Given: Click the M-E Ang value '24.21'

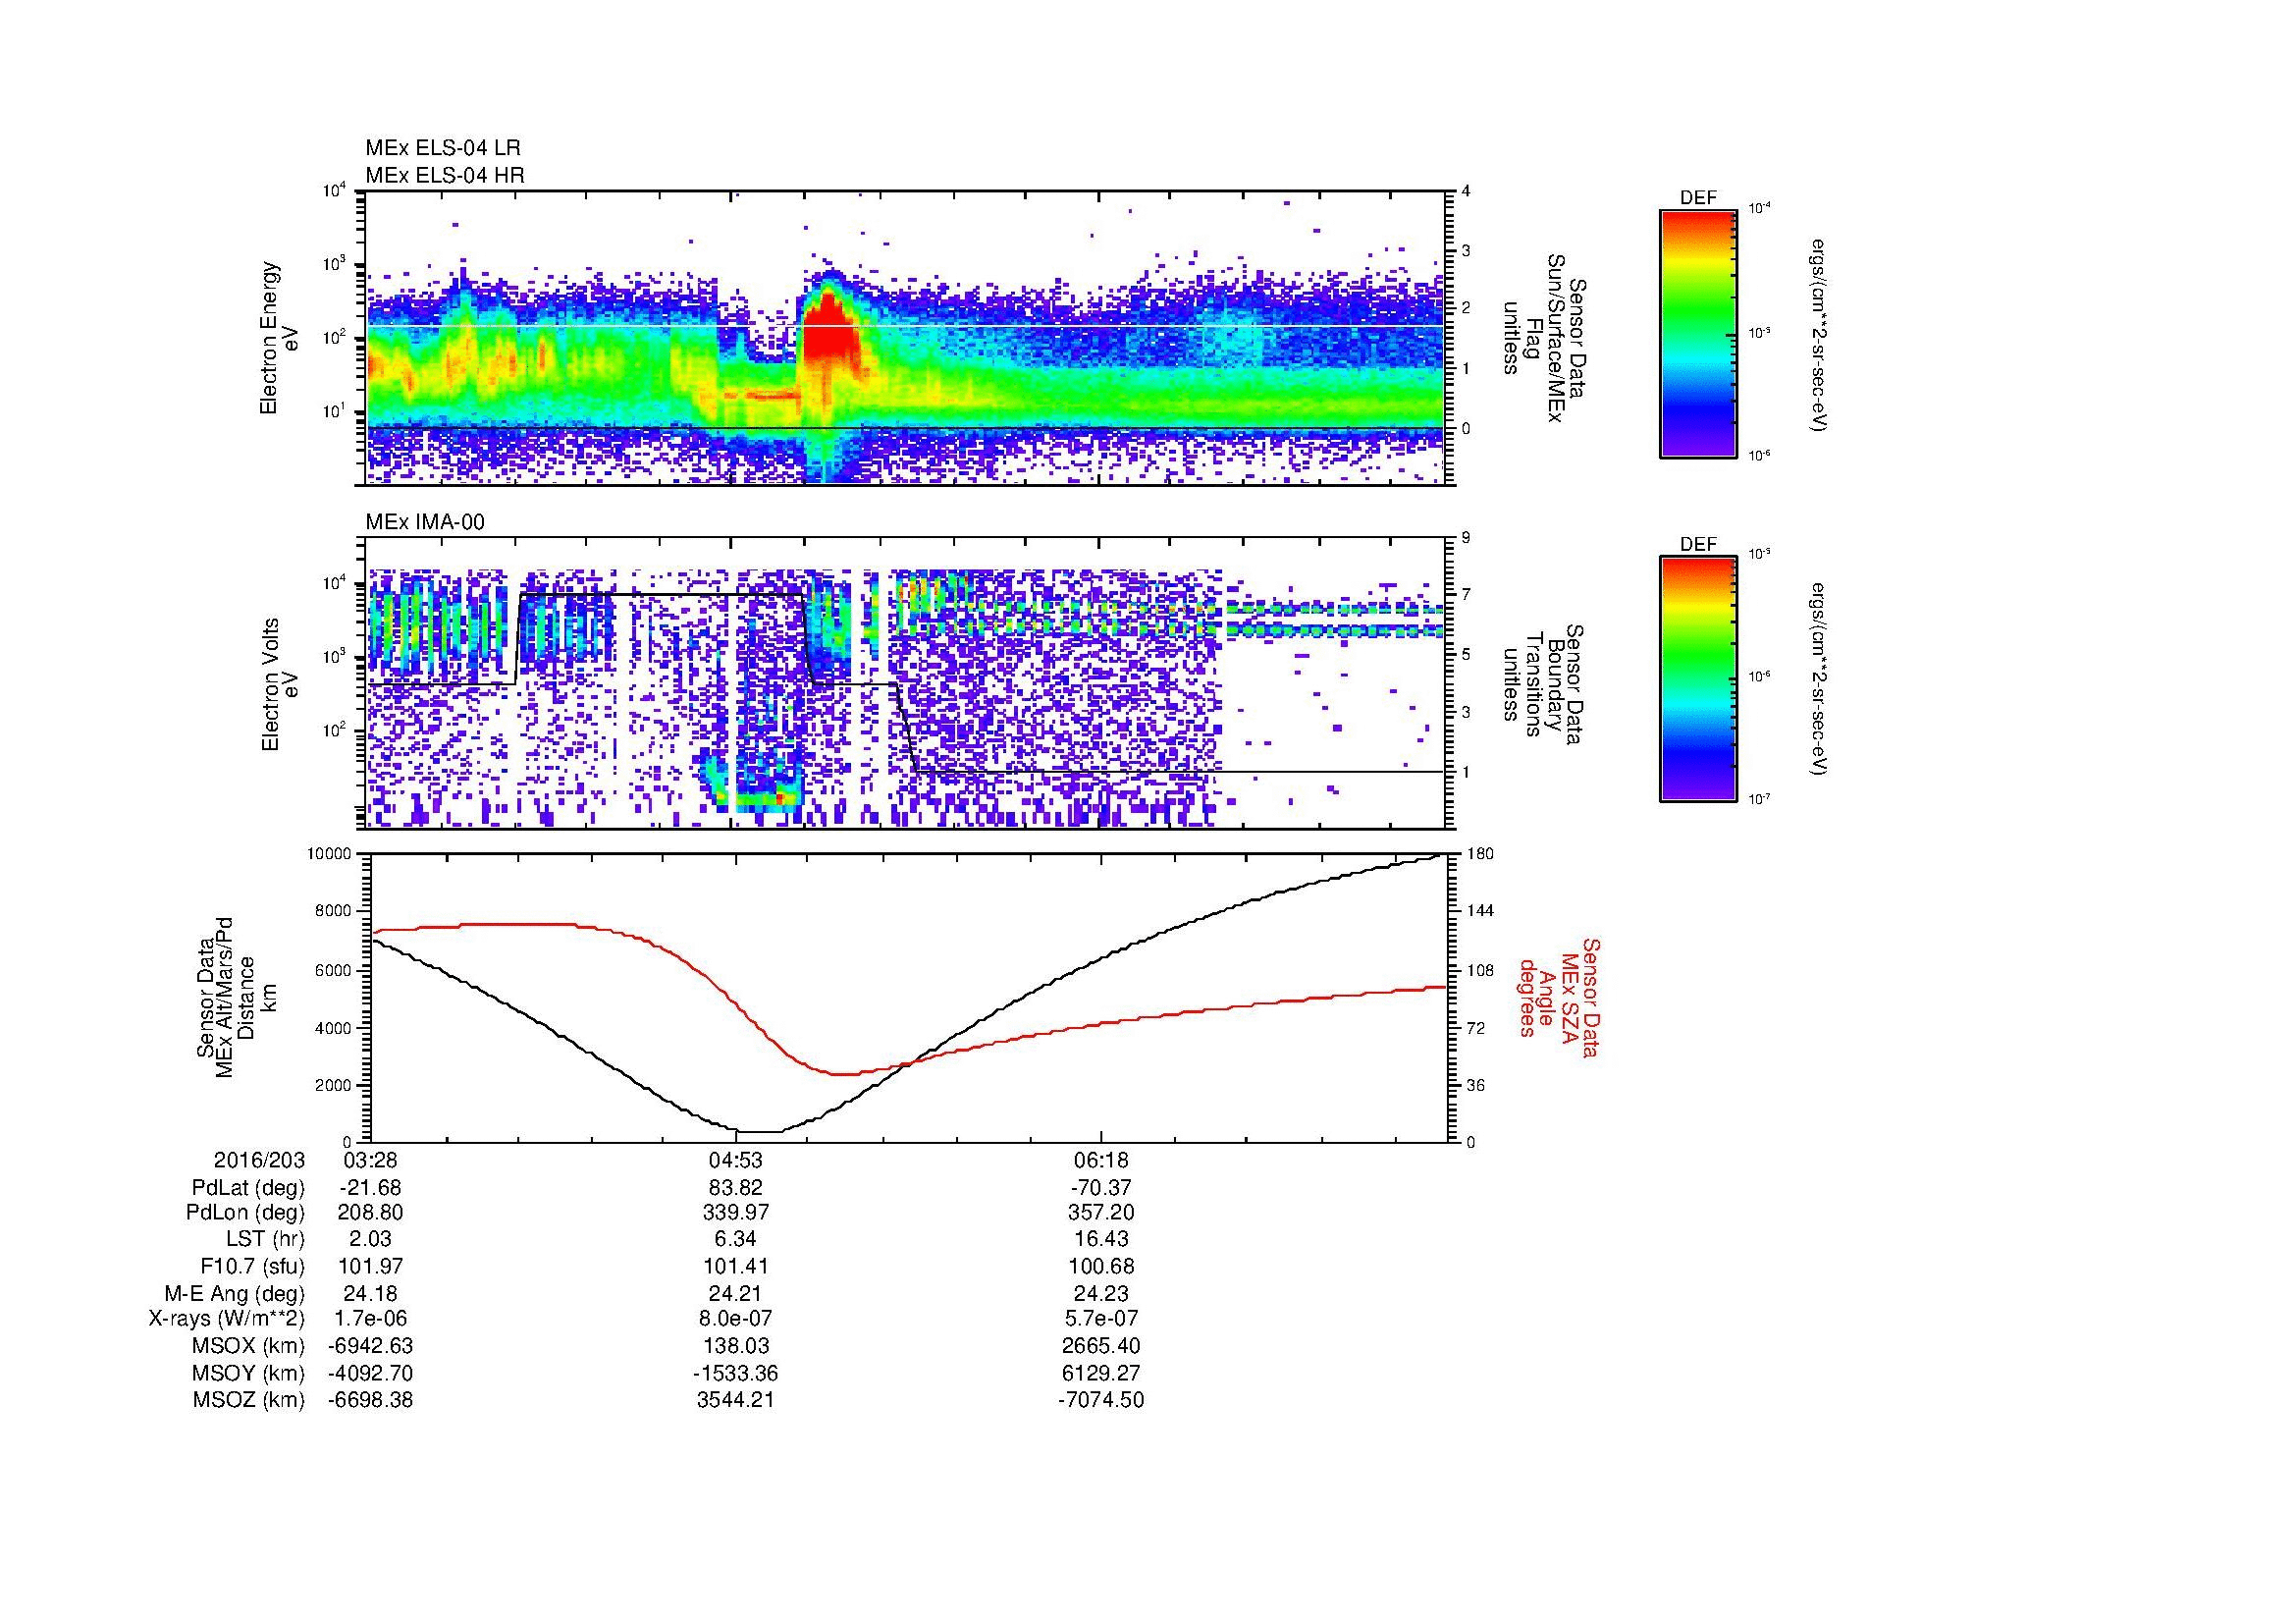Looking at the screenshot, I should (736, 1293).
